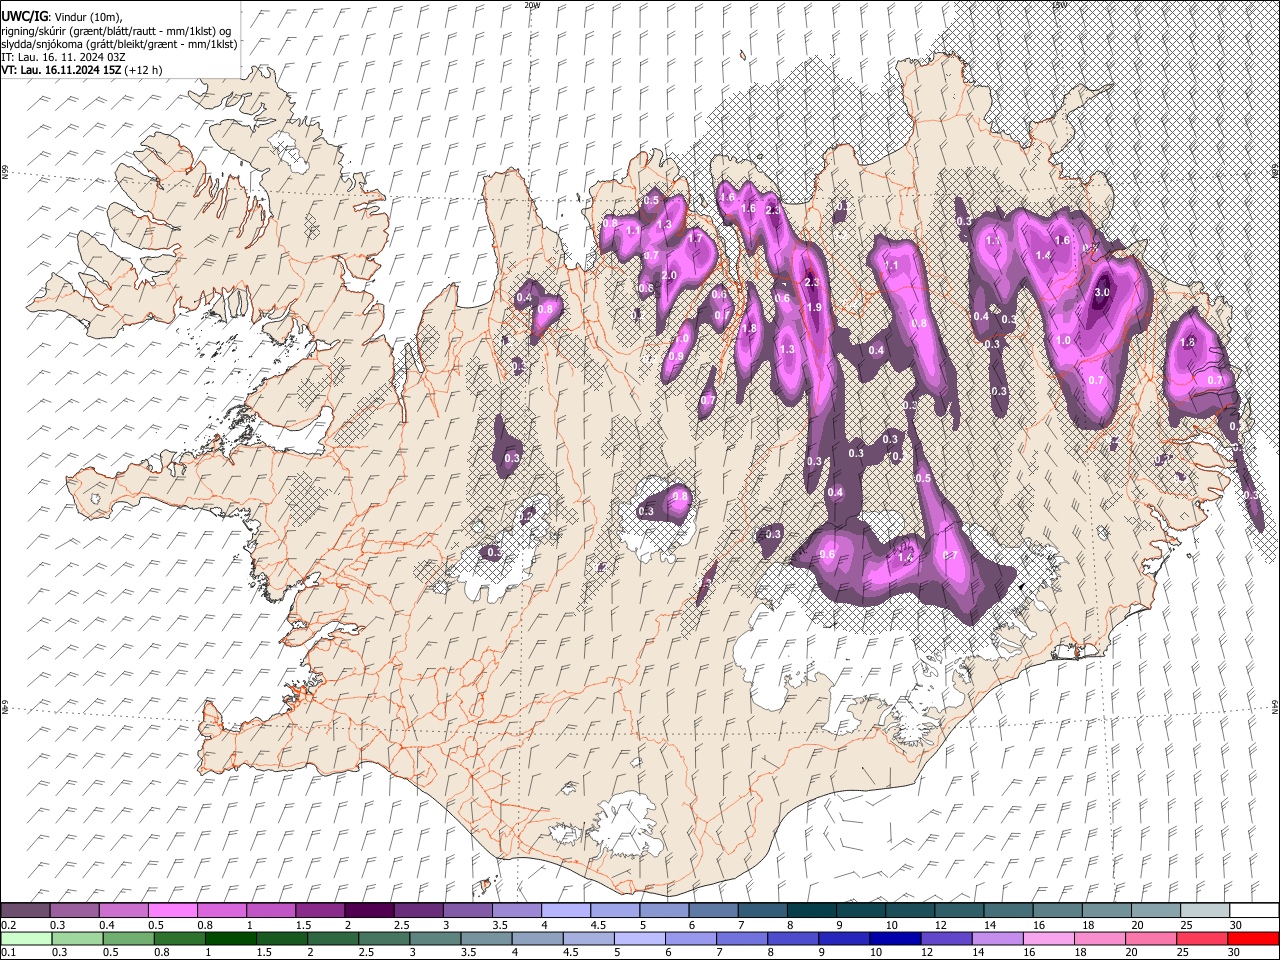1280x960 pixels.
Task: Click the 'UWC/IG: Vindur (10m)' title text
Action: (x=62, y=17)
